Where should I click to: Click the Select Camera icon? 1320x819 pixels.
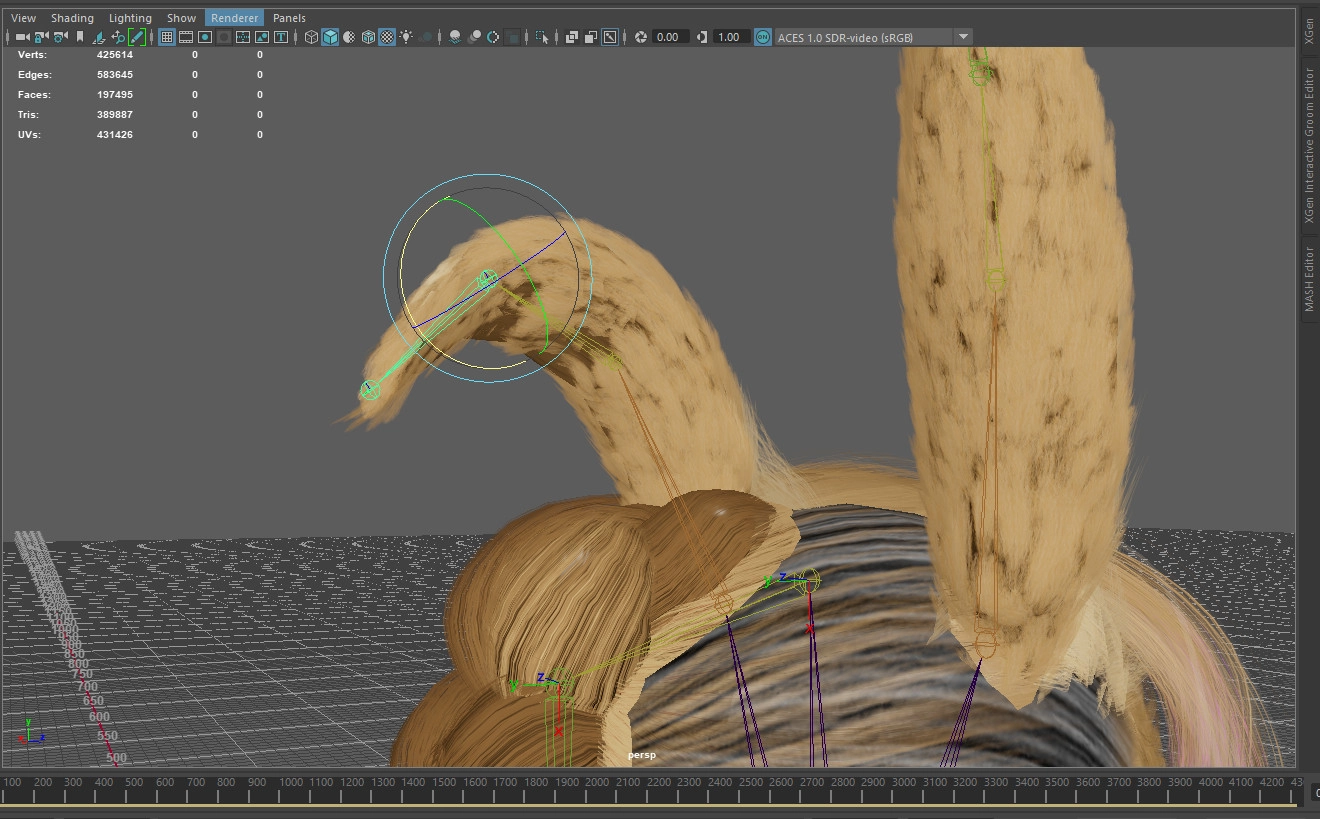[22, 37]
